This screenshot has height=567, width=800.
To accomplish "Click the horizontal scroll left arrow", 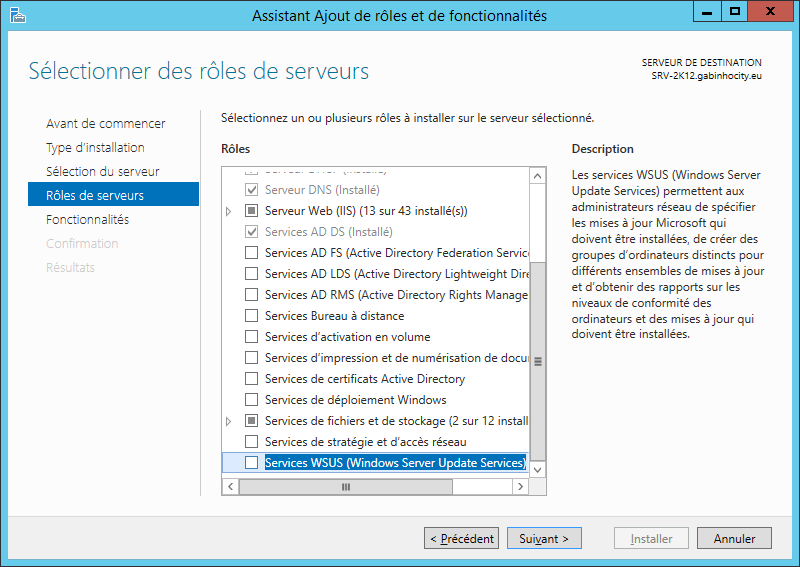I will 231,486.
